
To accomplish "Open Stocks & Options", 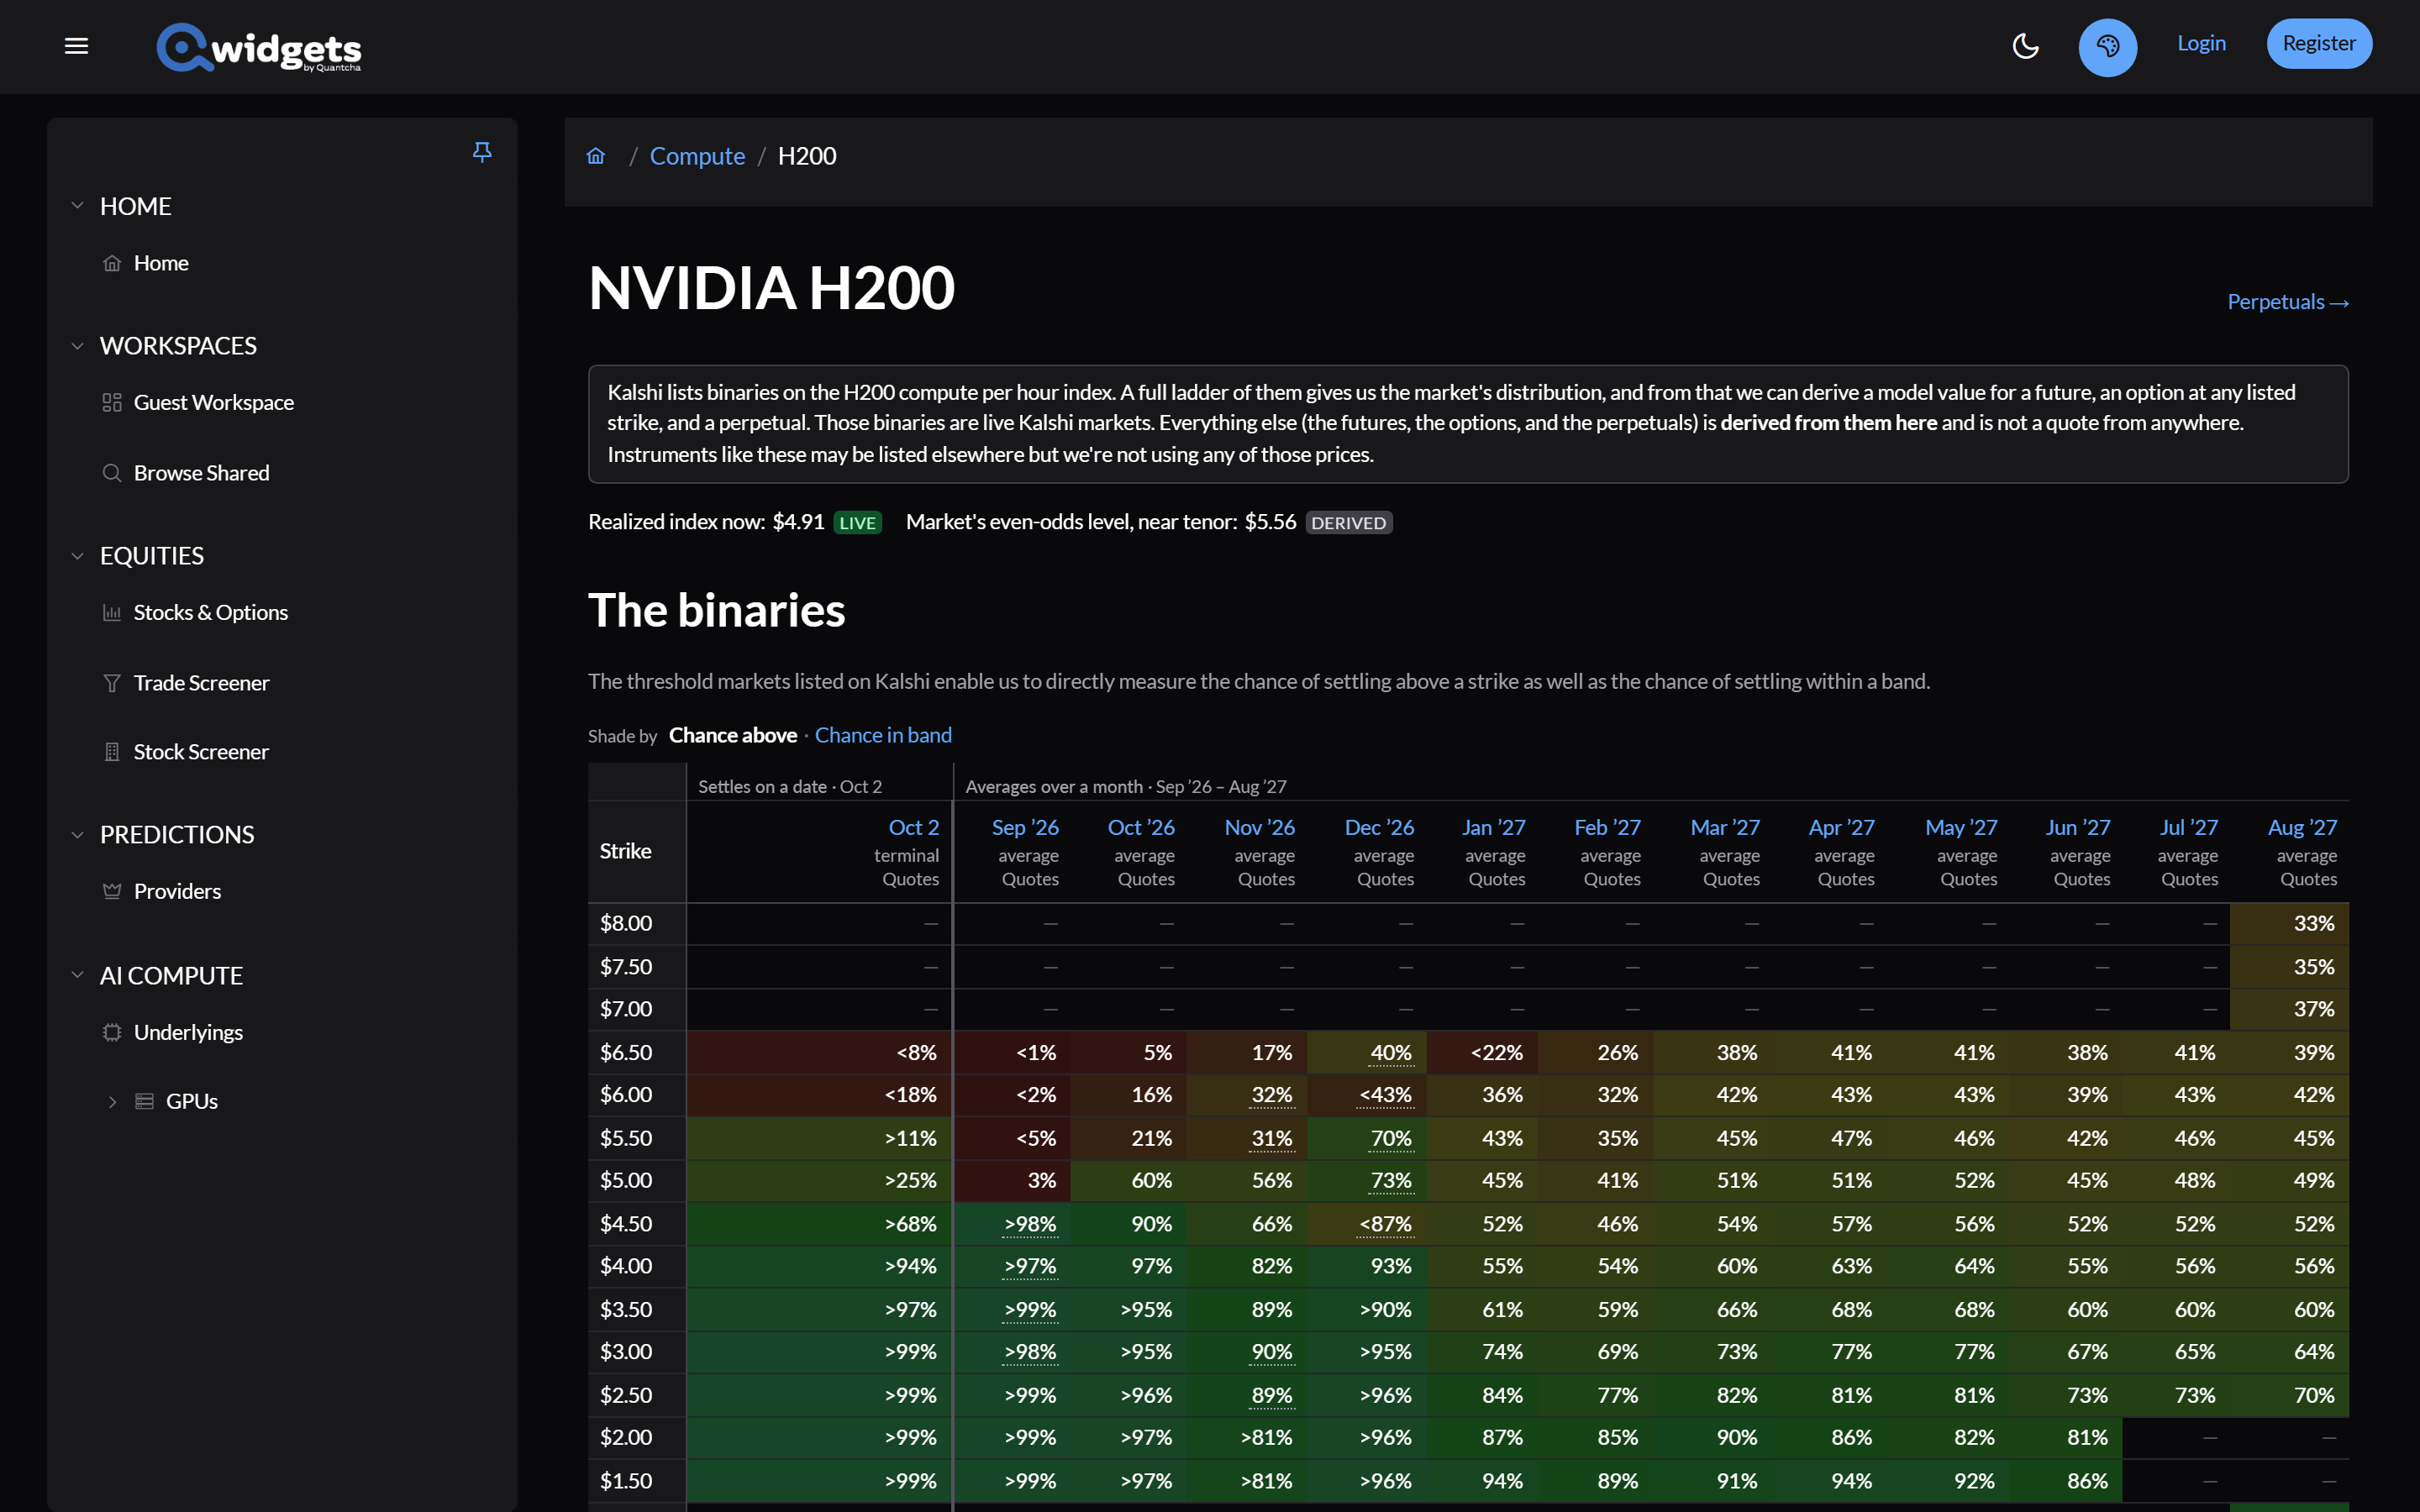I will [210, 612].
